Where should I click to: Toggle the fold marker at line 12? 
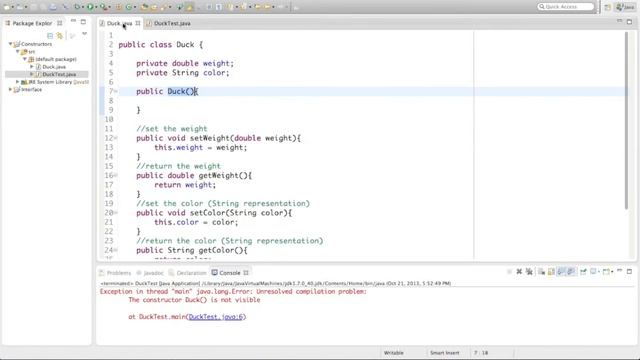116,138
